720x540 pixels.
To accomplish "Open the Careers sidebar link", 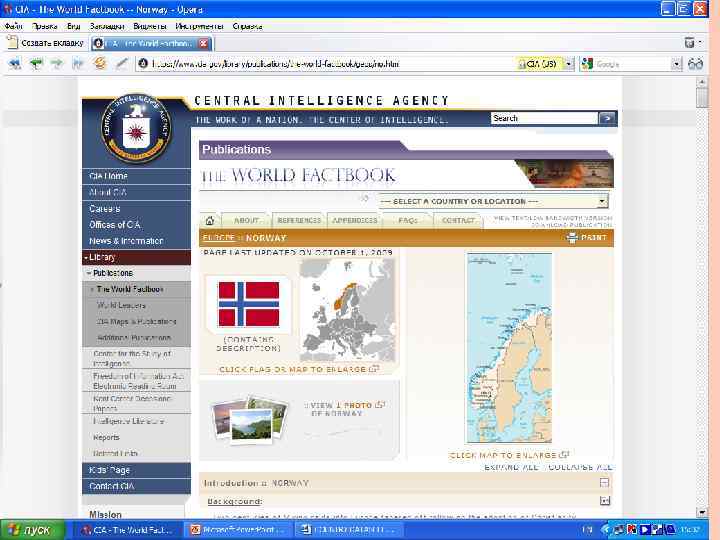I will click(x=105, y=208).
